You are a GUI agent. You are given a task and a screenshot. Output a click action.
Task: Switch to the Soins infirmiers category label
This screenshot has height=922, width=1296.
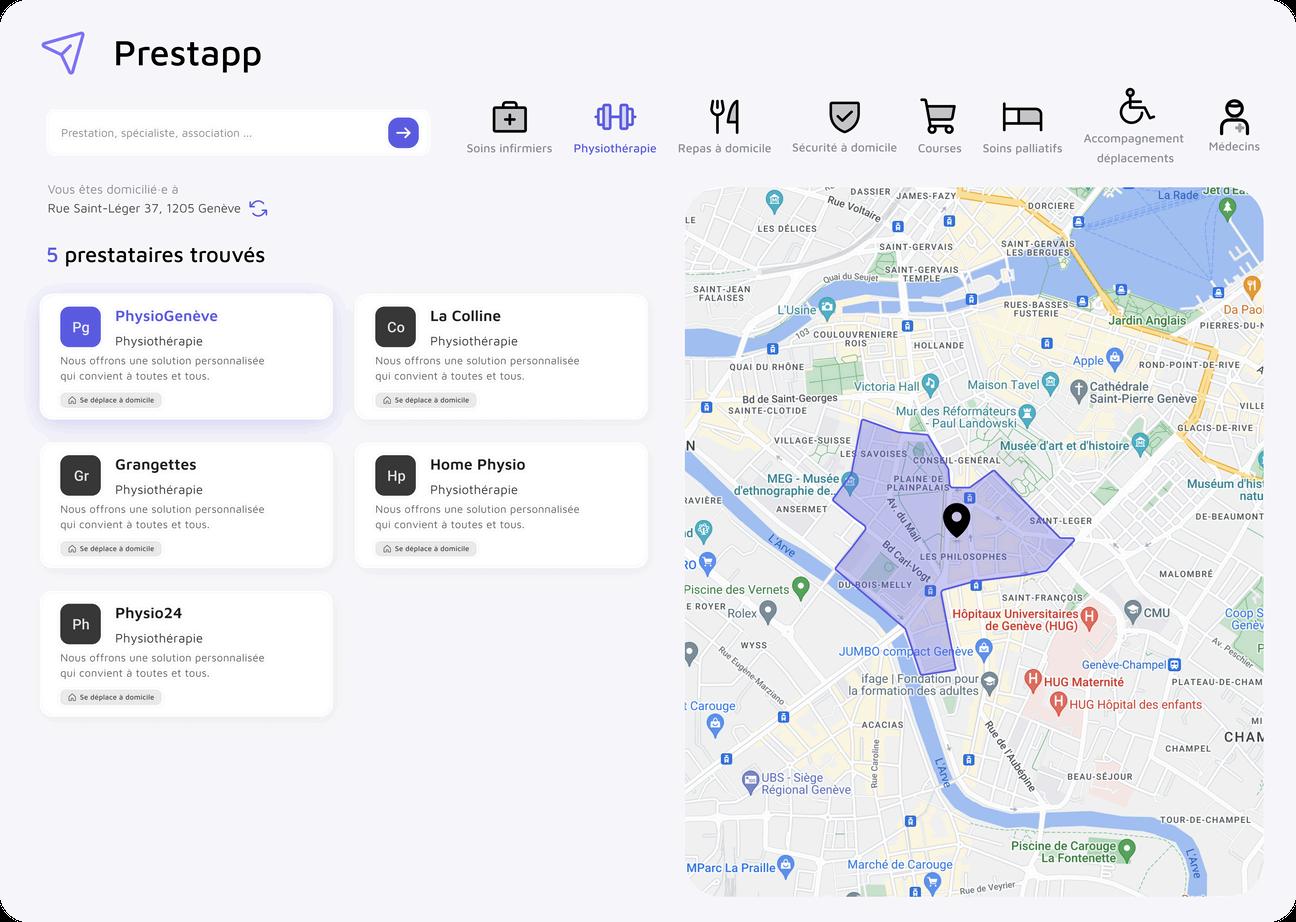pos(509,148)
